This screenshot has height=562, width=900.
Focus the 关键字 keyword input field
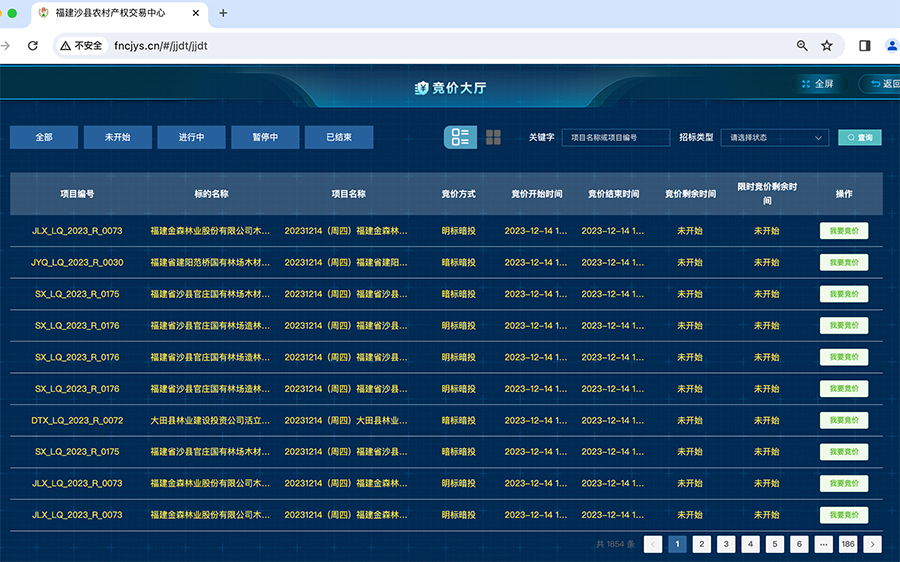(x=615, y=137)
